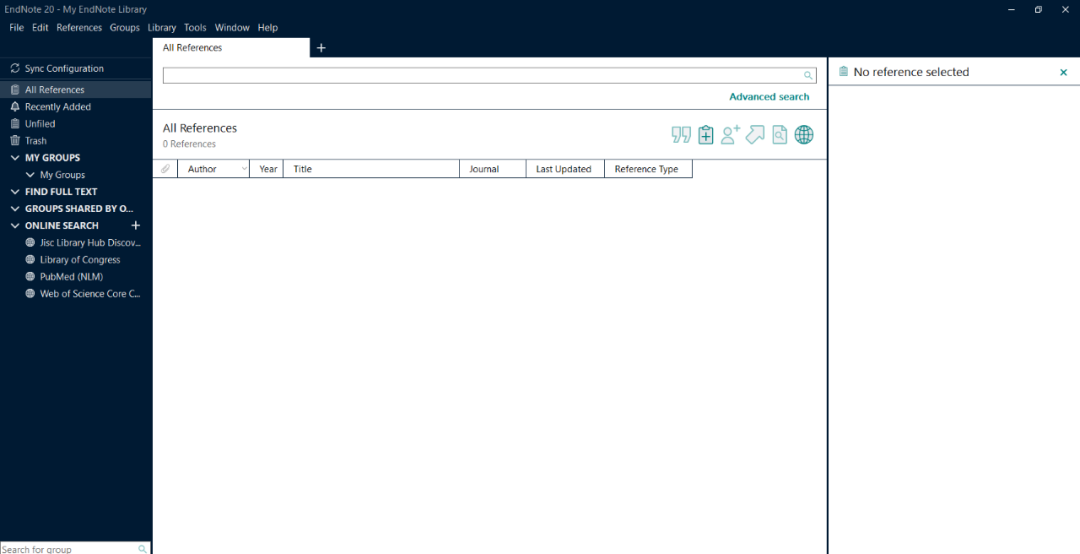Collapse GROUPS SHARED BY O... section
This screenshot has height=554, width=1080.
coord(15,209)
